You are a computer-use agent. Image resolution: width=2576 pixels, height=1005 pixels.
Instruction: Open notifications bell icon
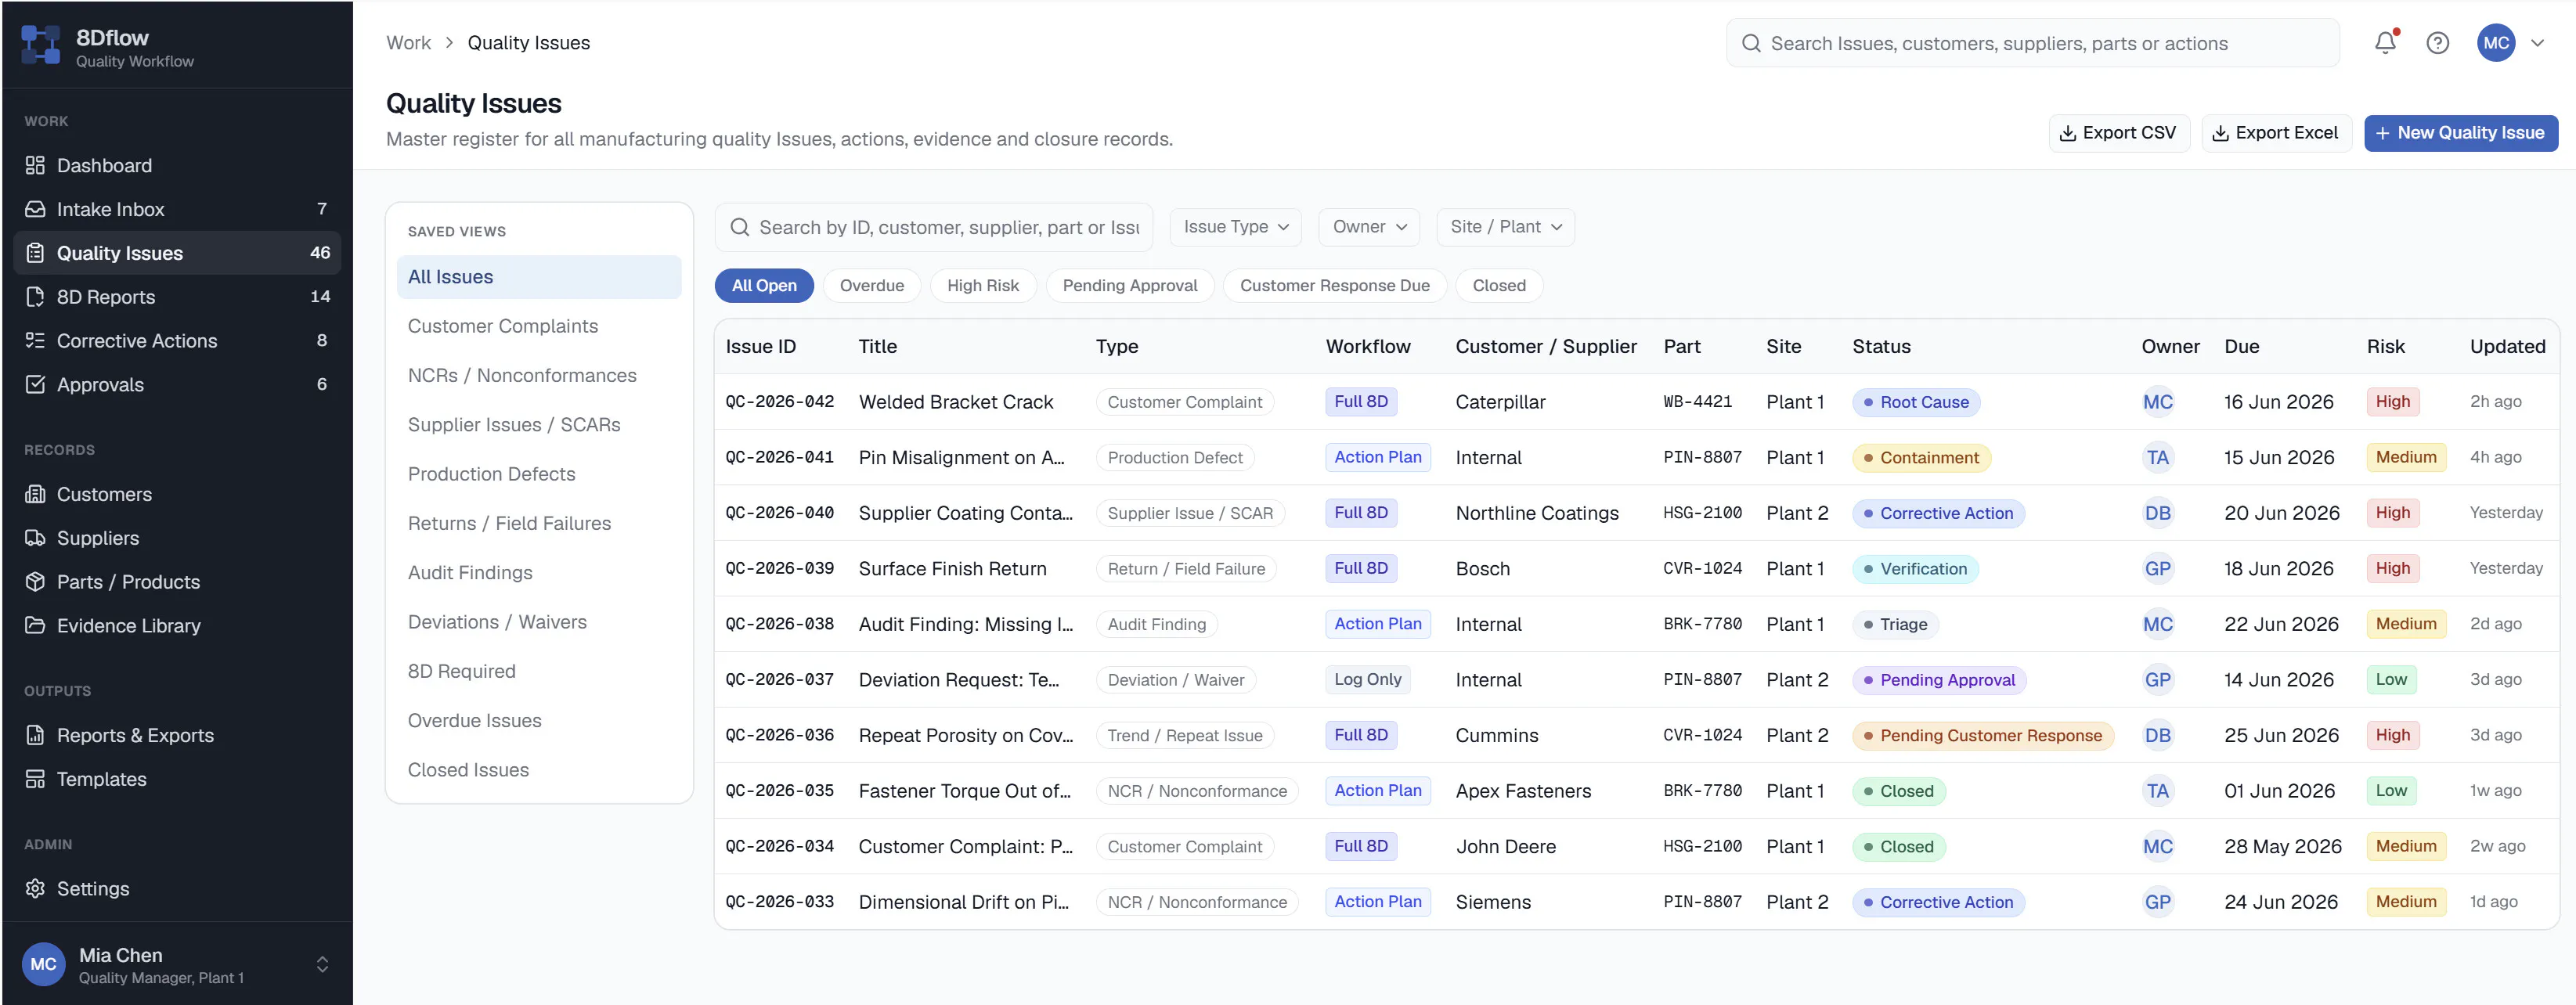(x=2385, y=43)
